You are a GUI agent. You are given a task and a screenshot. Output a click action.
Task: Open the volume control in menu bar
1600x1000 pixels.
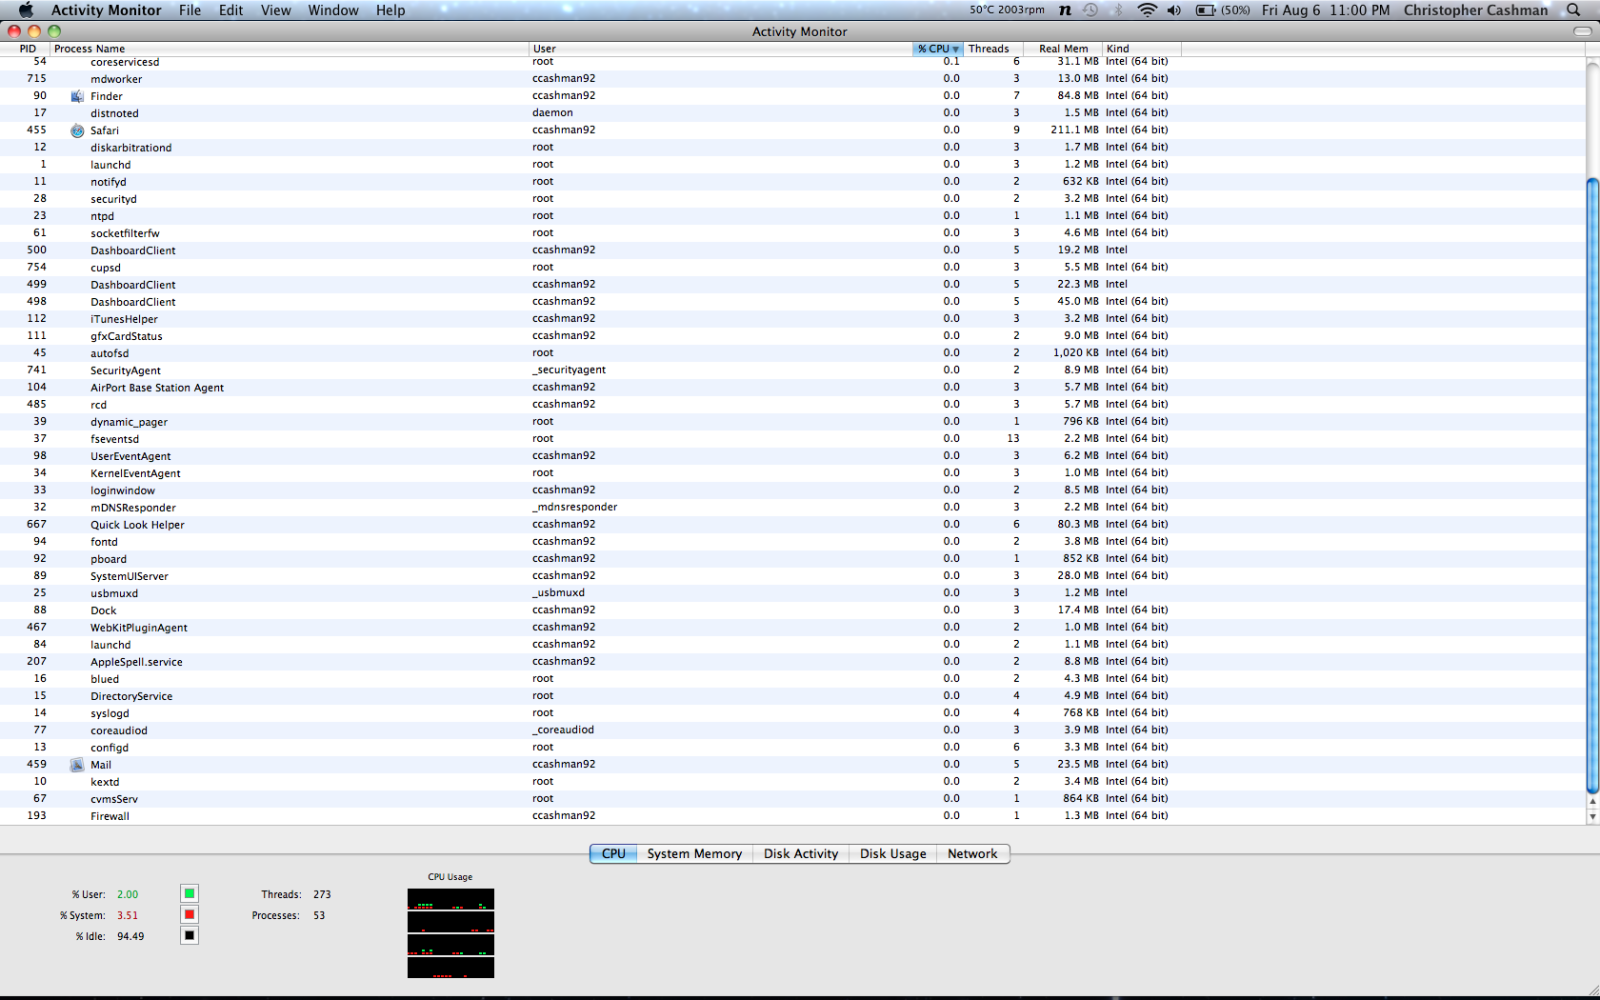point(1174,10)
